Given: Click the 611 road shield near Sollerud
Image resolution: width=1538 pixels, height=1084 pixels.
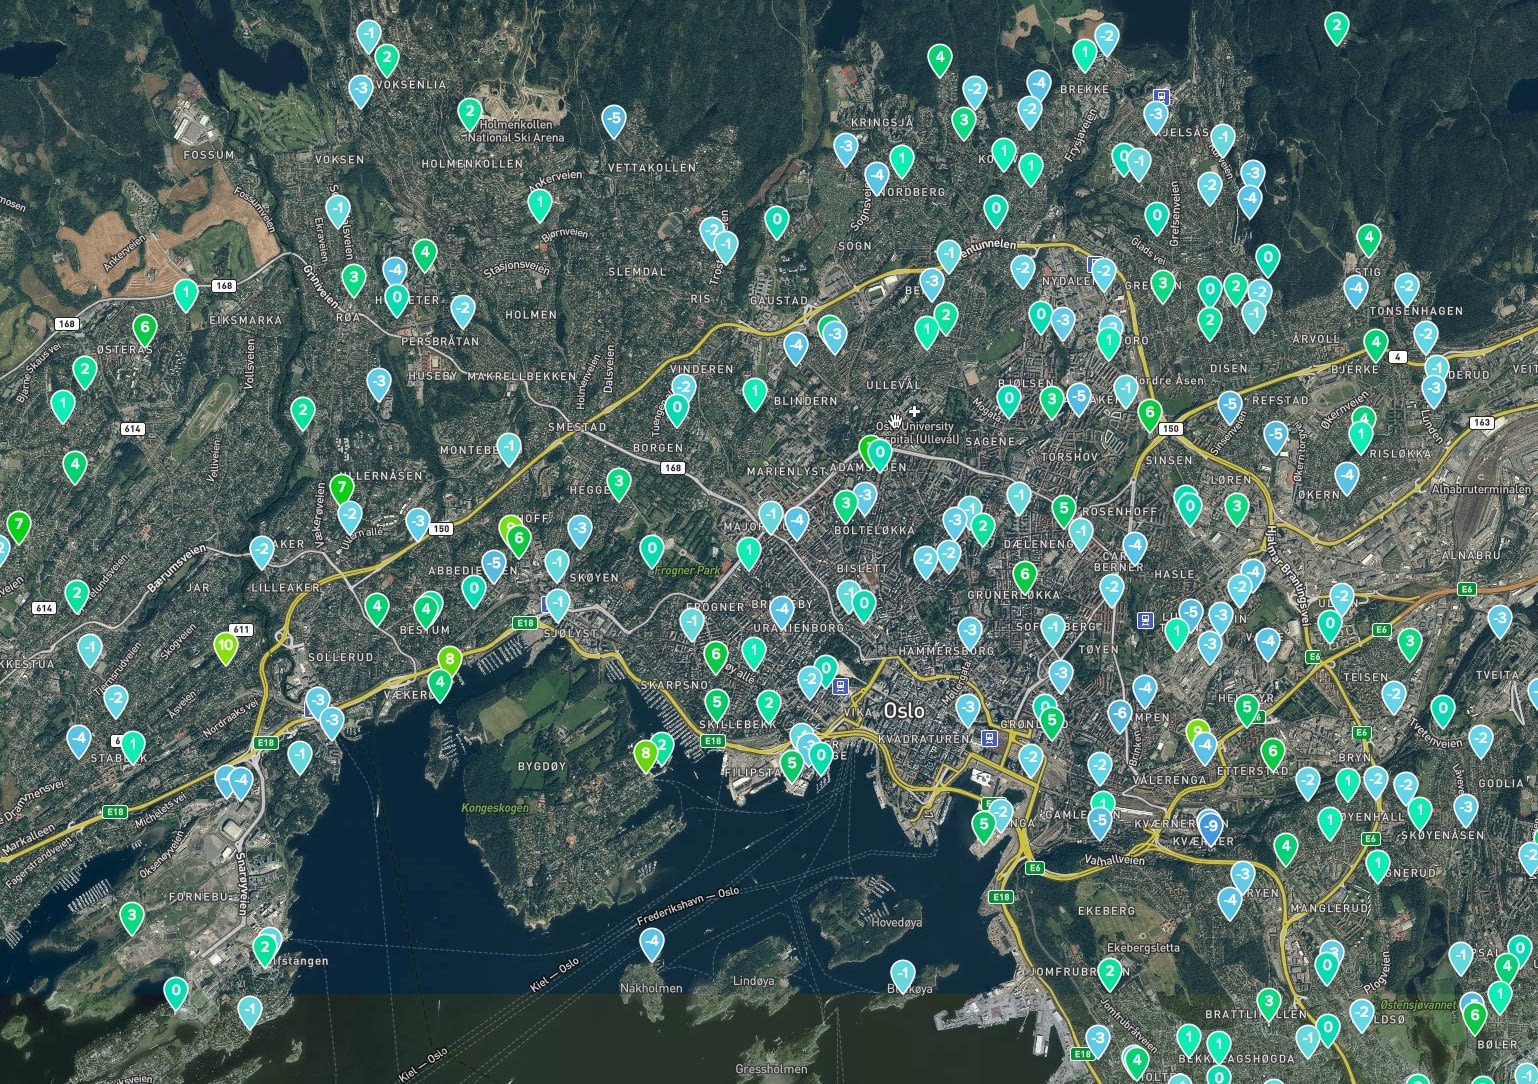Looking at the screenshot, I should [240, 629].
